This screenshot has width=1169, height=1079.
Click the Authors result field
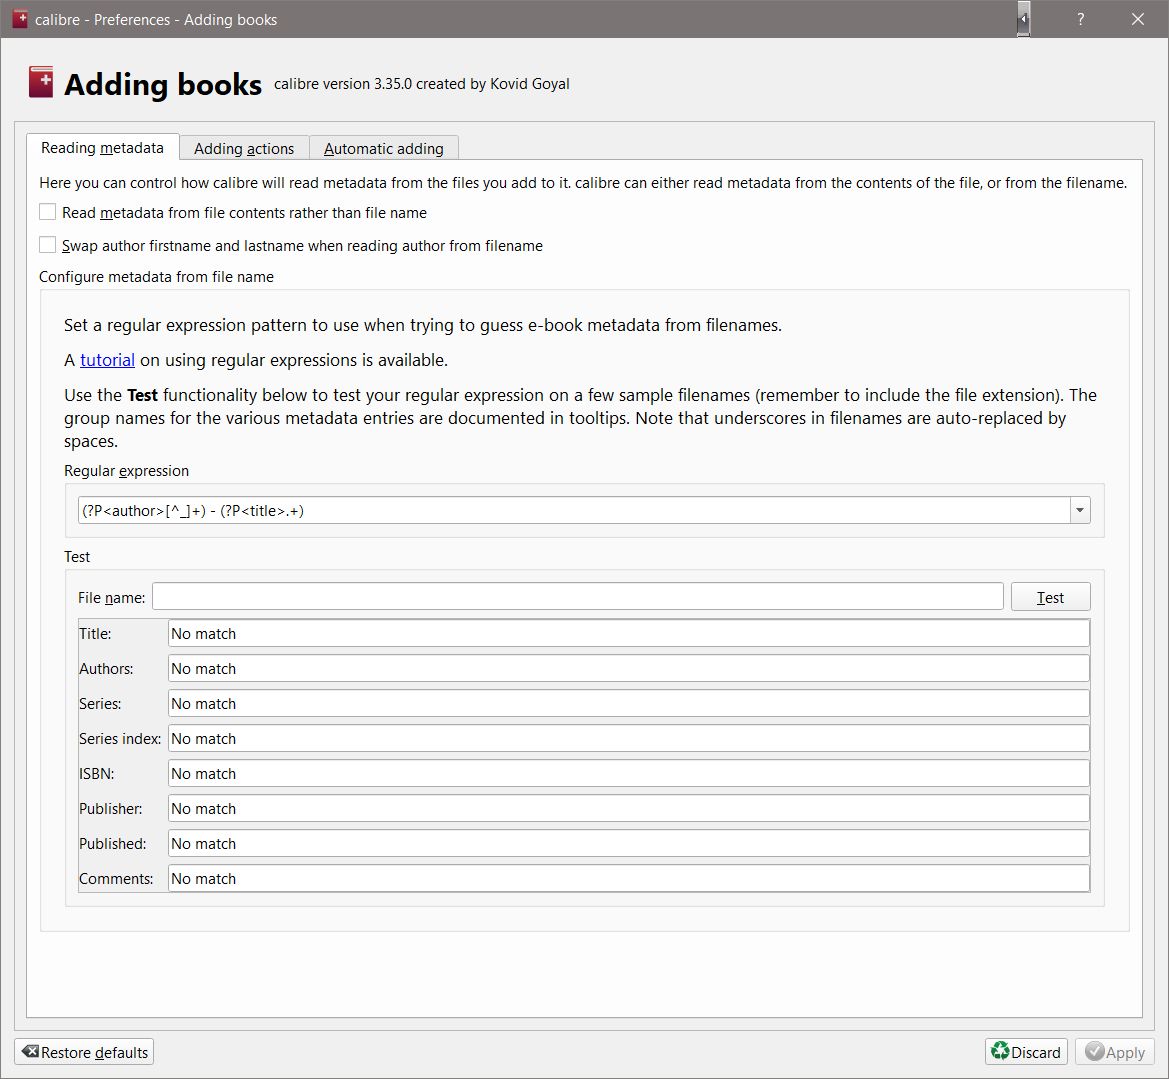pyautogui.click(x=628, y=669)
